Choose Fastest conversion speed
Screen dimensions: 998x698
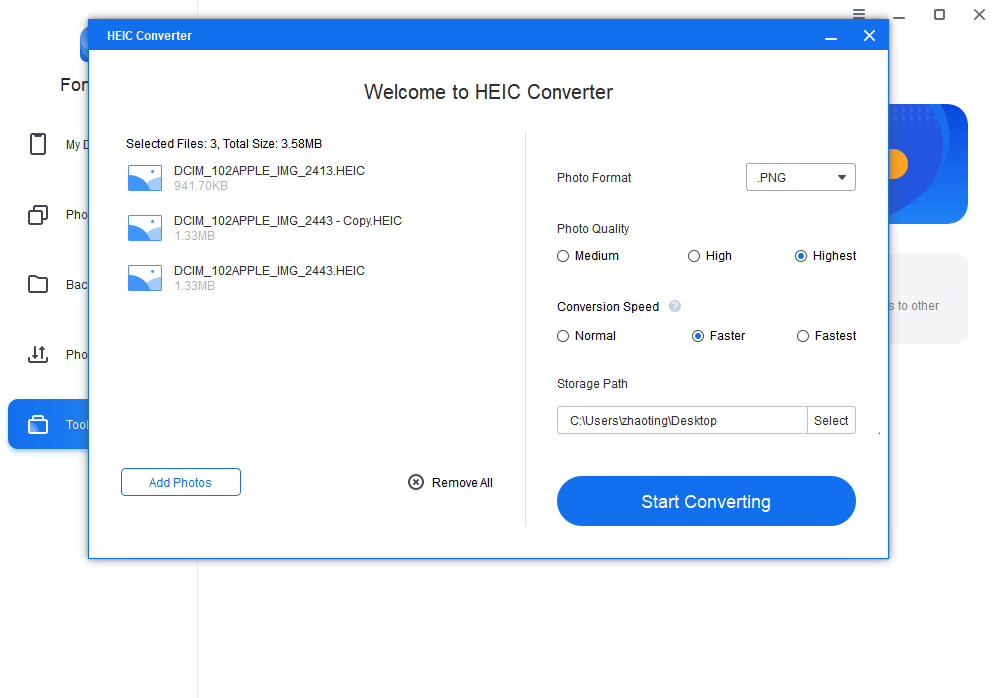tap(802, 336)
